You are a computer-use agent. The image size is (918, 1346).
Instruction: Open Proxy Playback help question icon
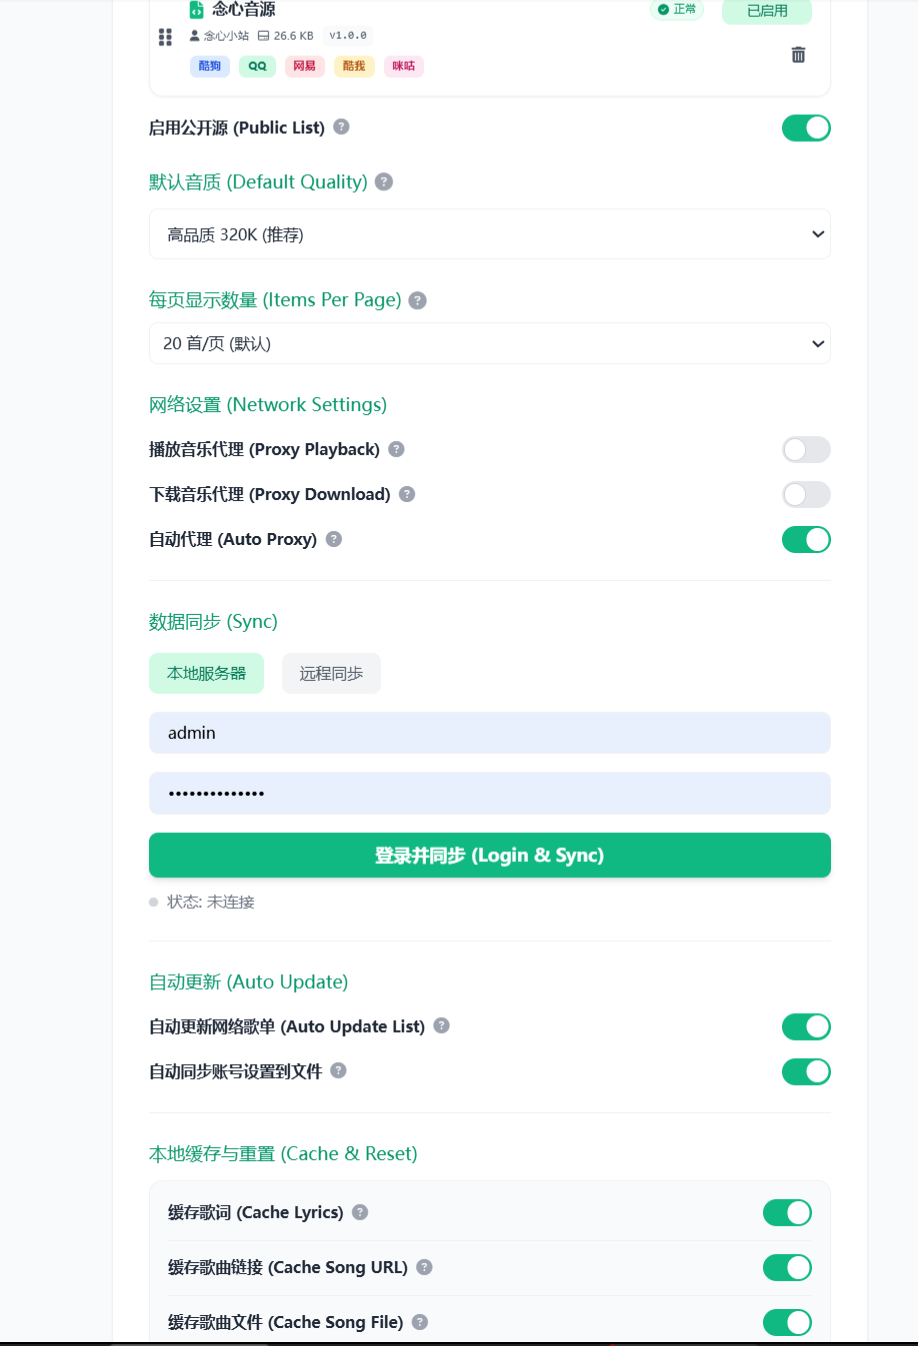[x=396, y=449]
